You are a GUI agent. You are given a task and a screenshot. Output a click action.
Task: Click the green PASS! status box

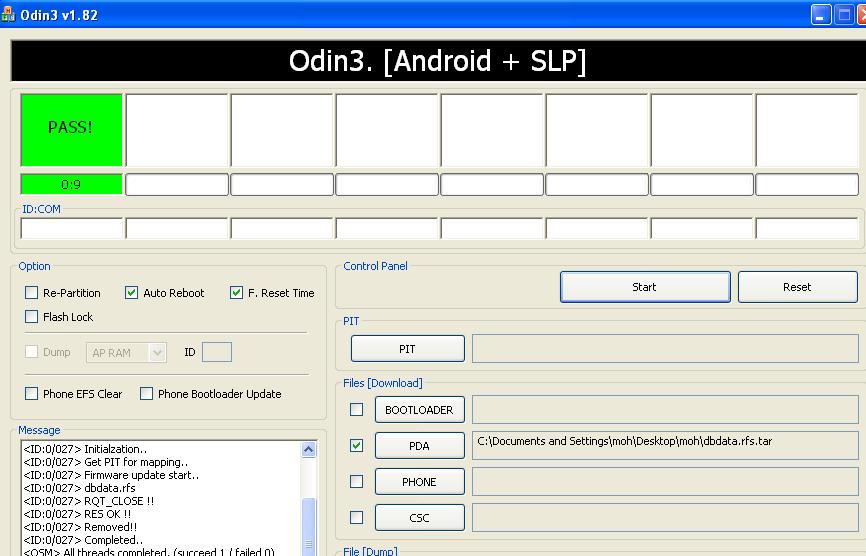point(71,130)
